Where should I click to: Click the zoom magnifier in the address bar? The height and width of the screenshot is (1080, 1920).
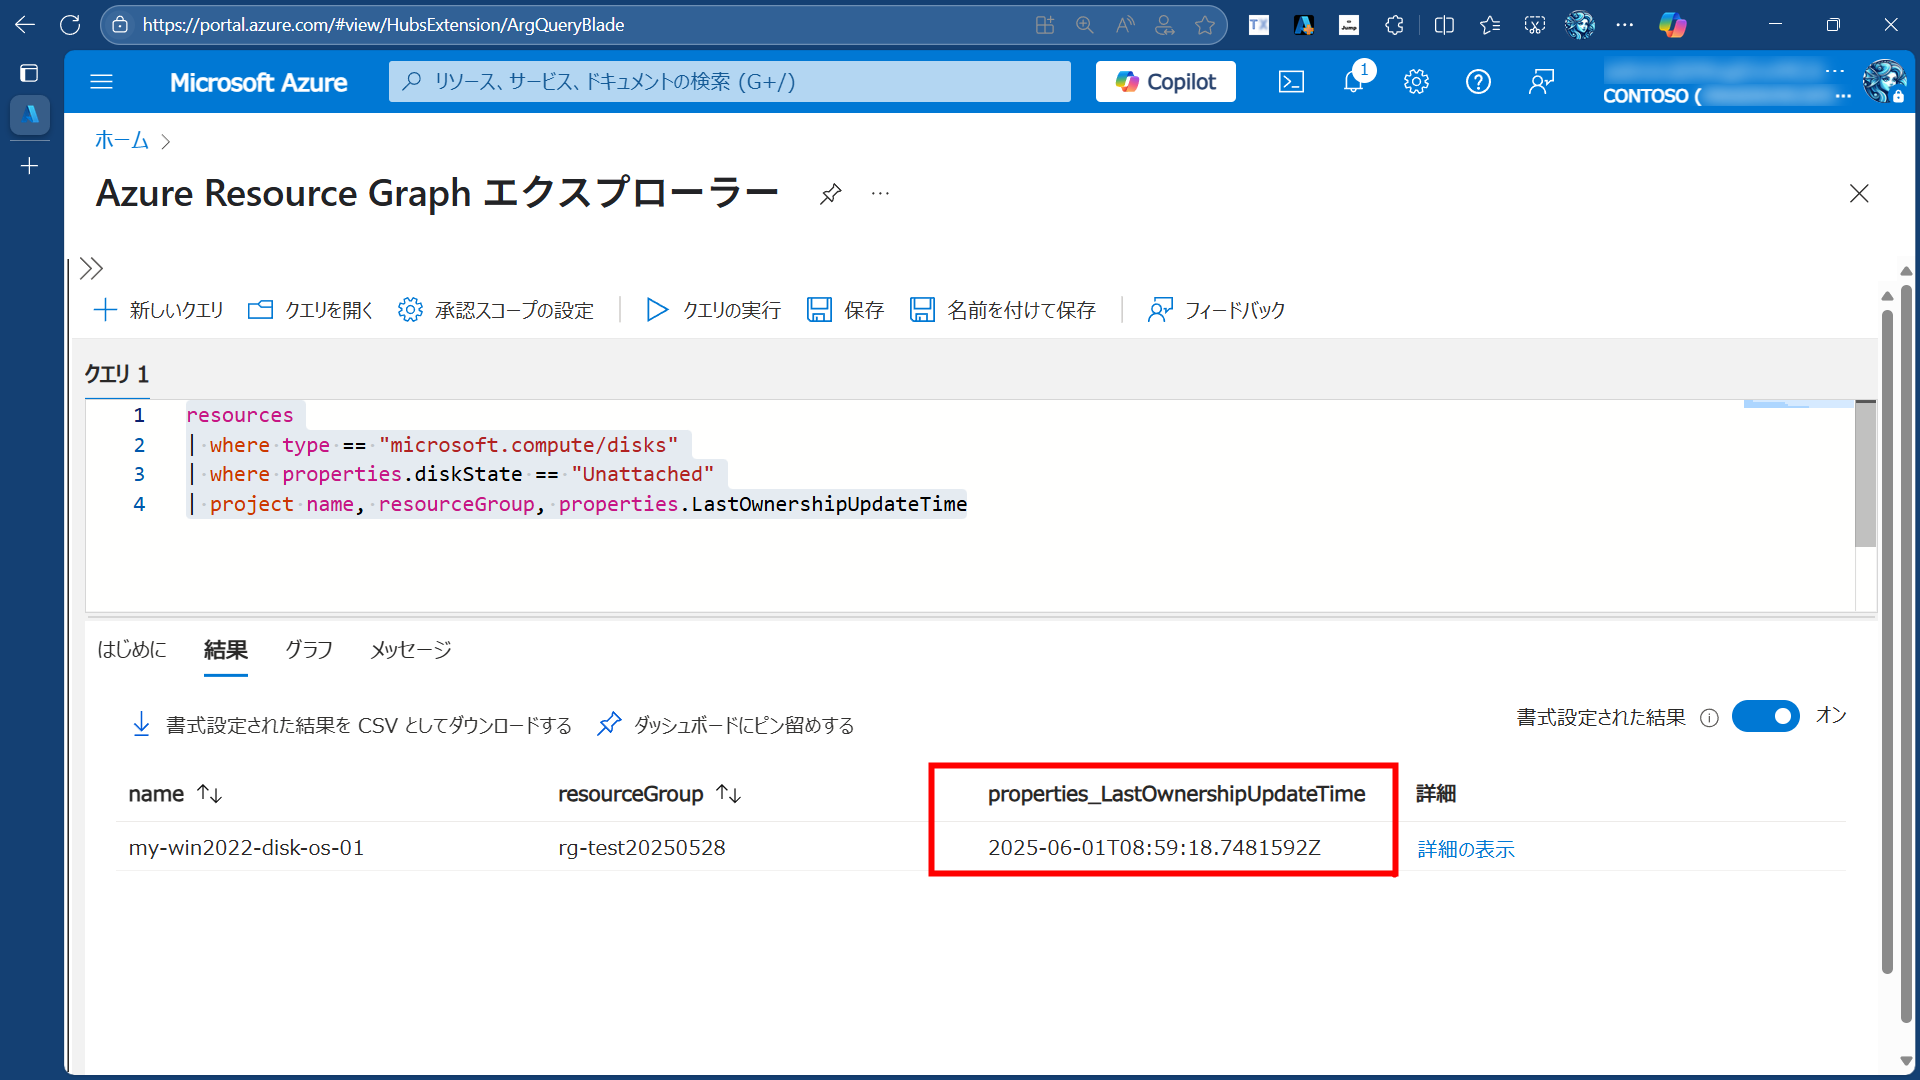1085,25
